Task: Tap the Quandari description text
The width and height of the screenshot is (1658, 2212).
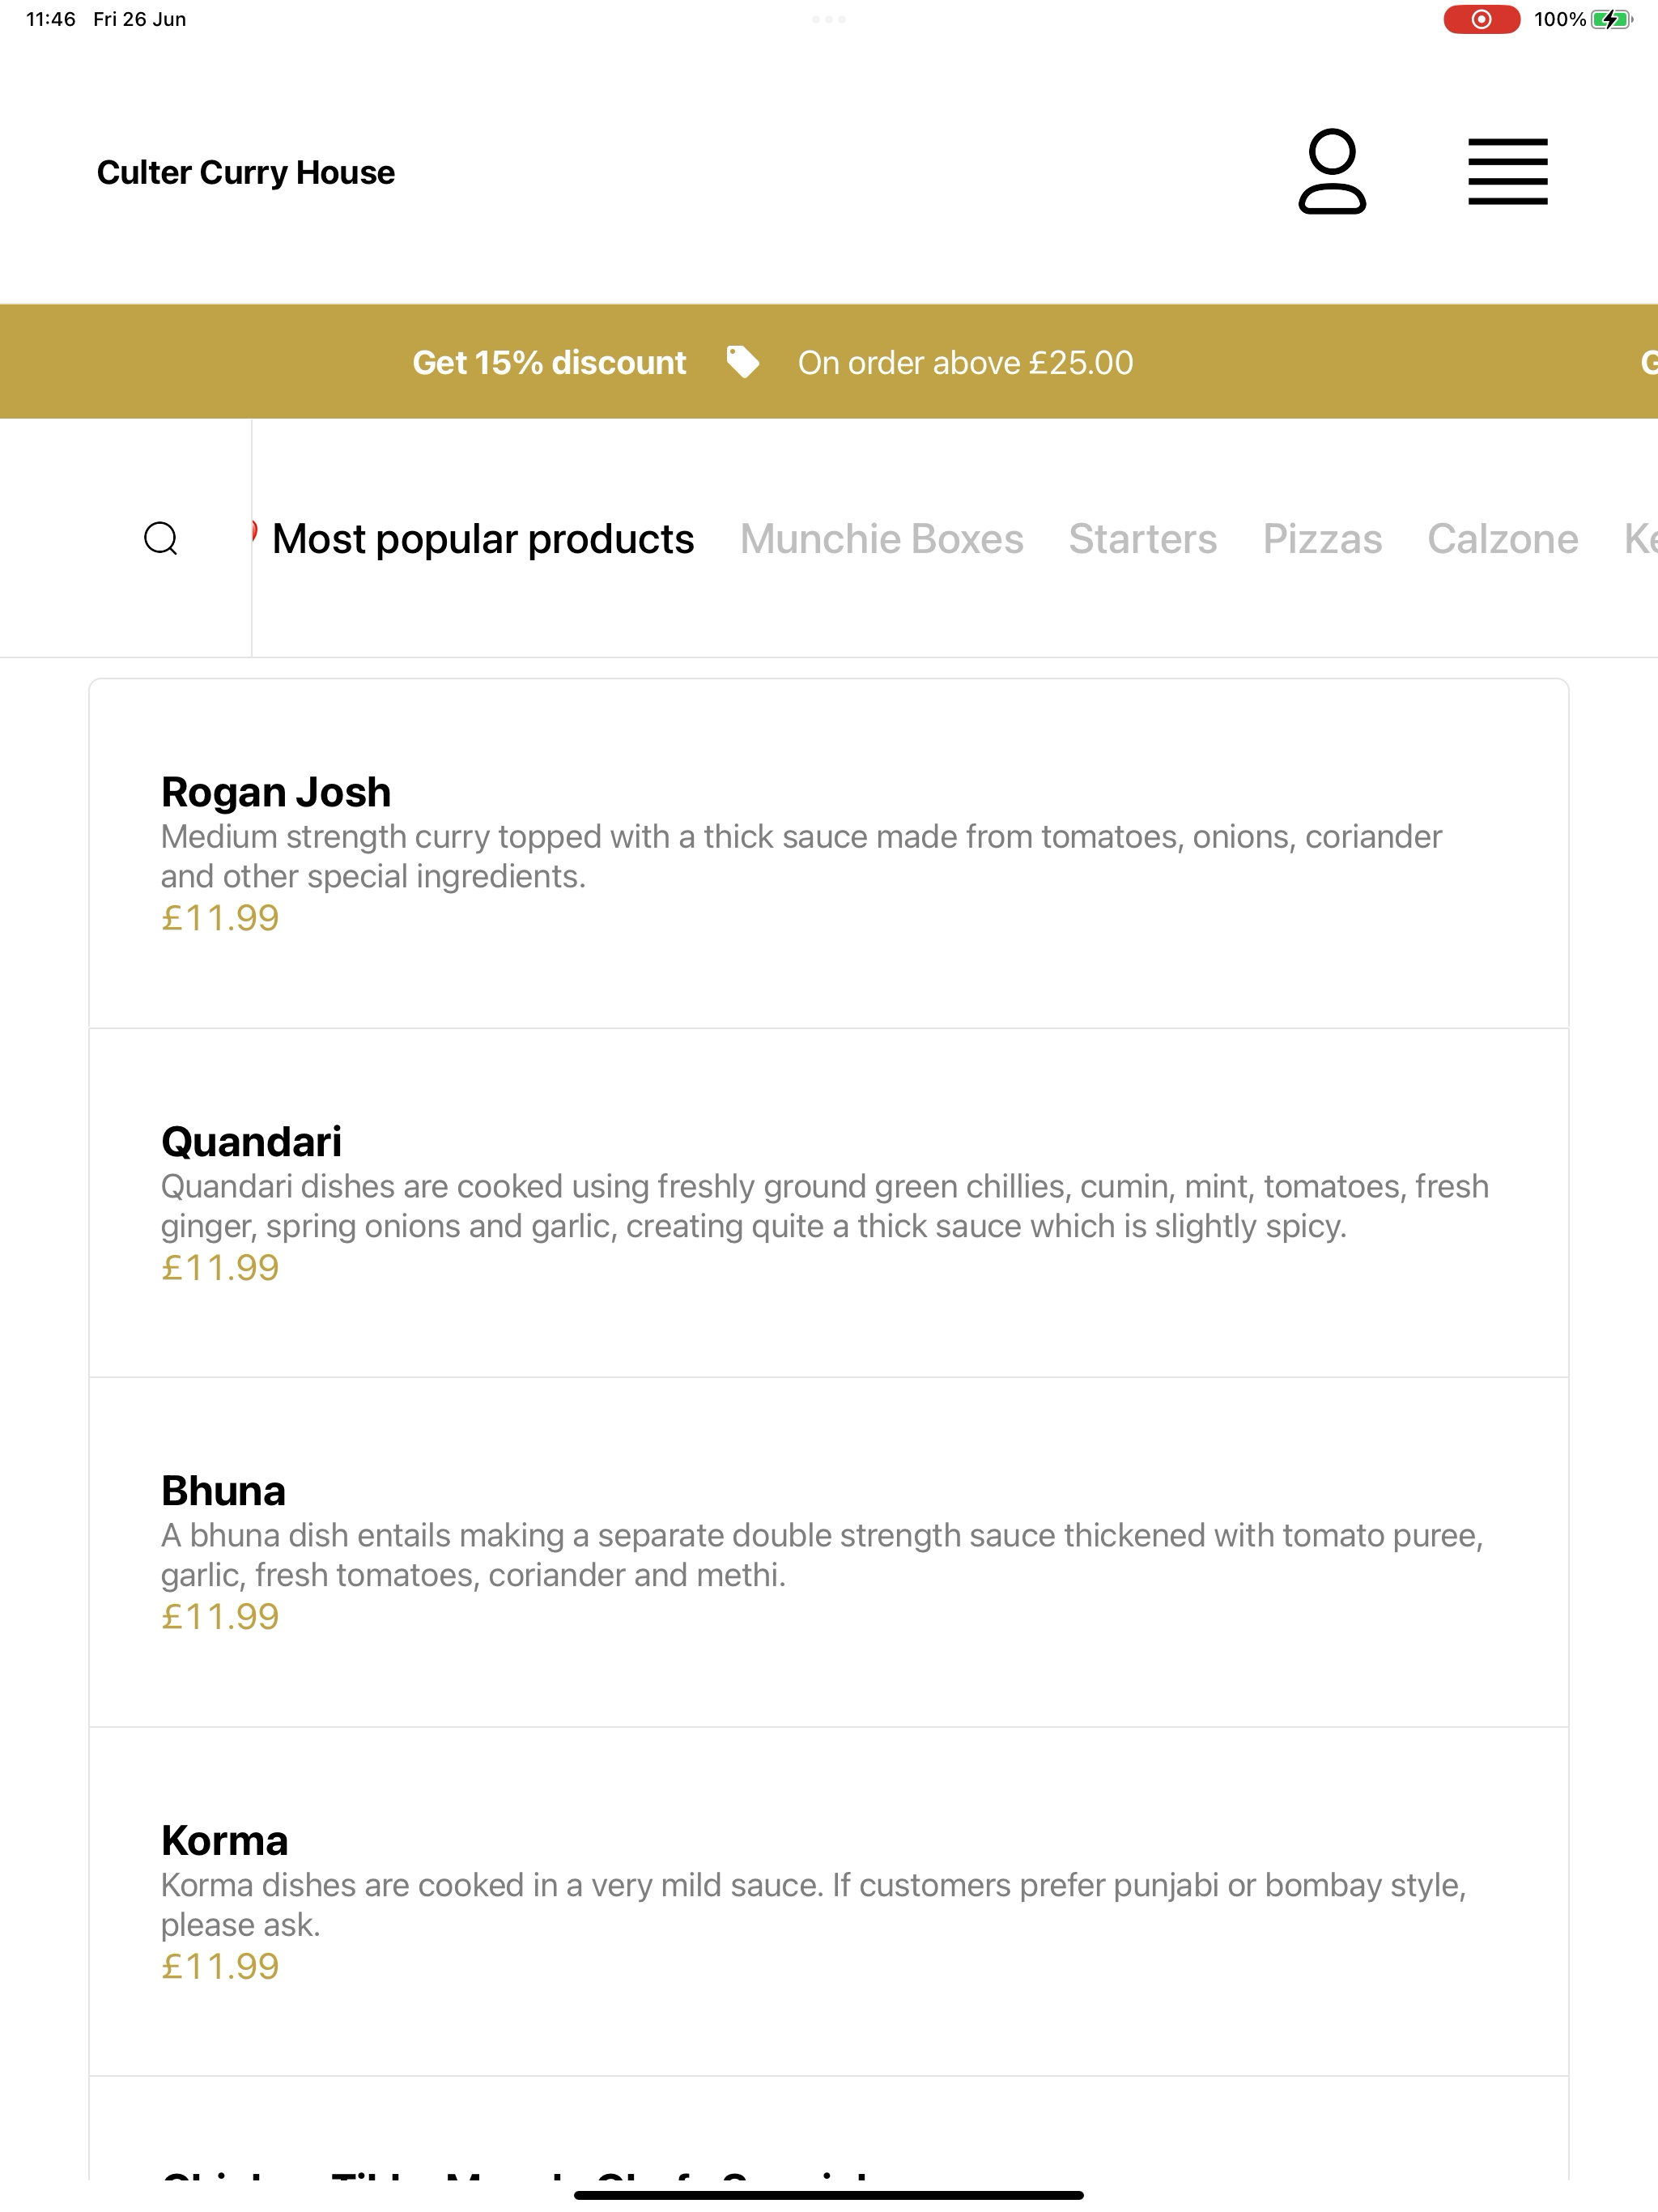Action: 825,1206
